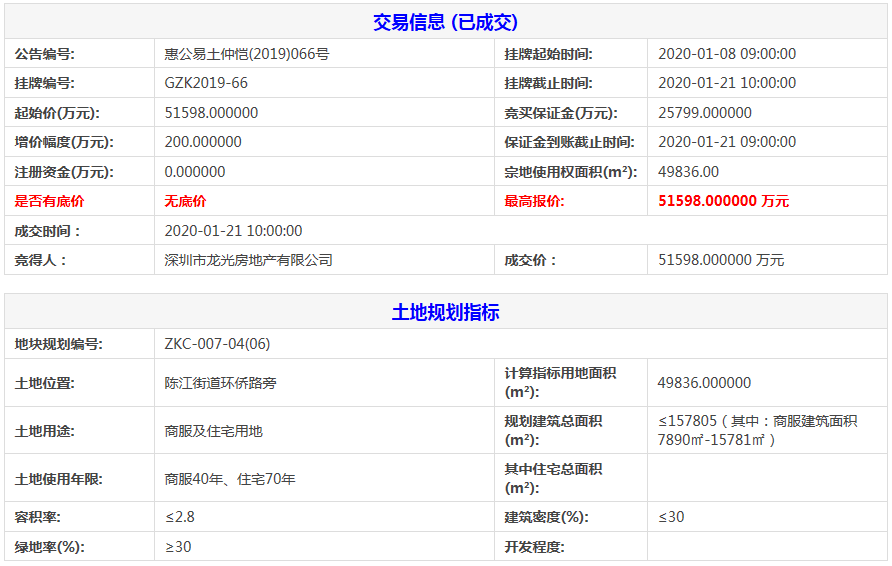Select the red highest bid 51598.000000 万元
This screenshot has width=892, height=566.
pyautogui.click(x=723, y=201)
